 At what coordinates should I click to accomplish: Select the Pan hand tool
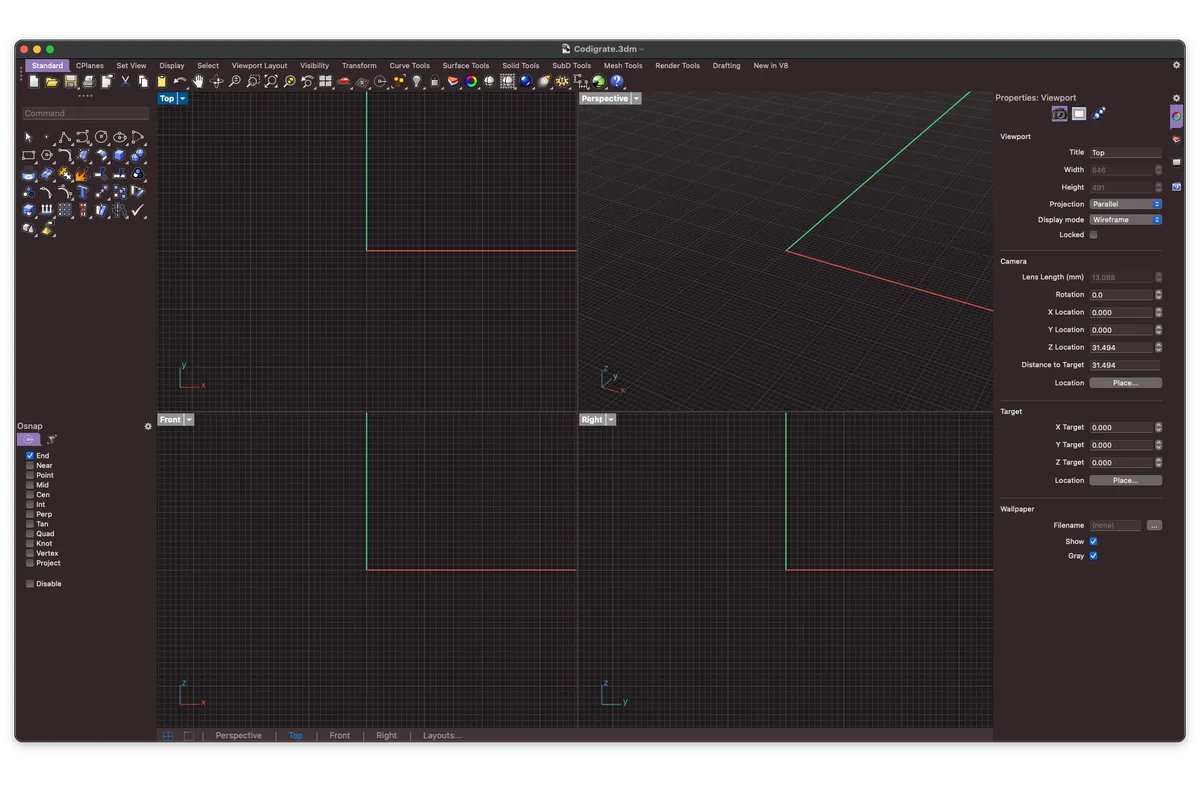pyautogui.click(x=198, y=81)
